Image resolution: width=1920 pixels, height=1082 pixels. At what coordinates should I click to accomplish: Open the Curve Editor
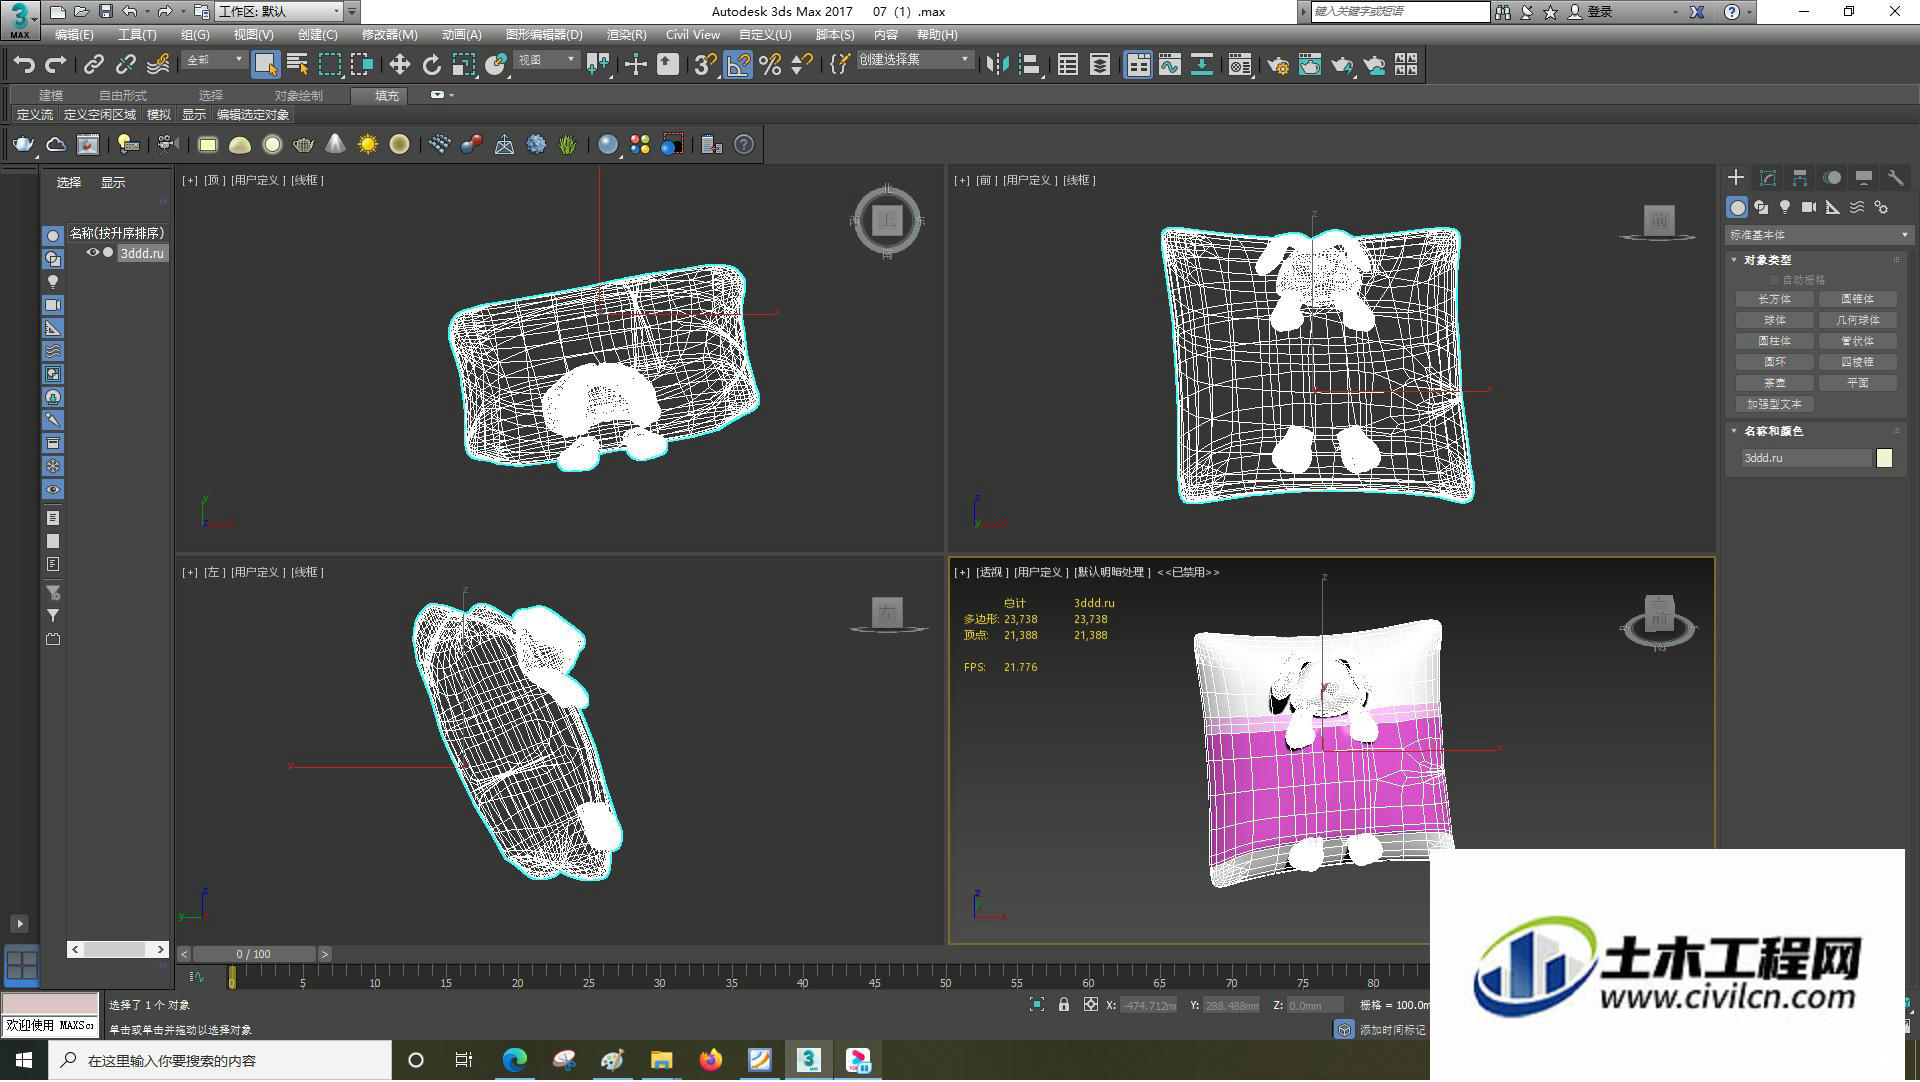[1169, 65]
